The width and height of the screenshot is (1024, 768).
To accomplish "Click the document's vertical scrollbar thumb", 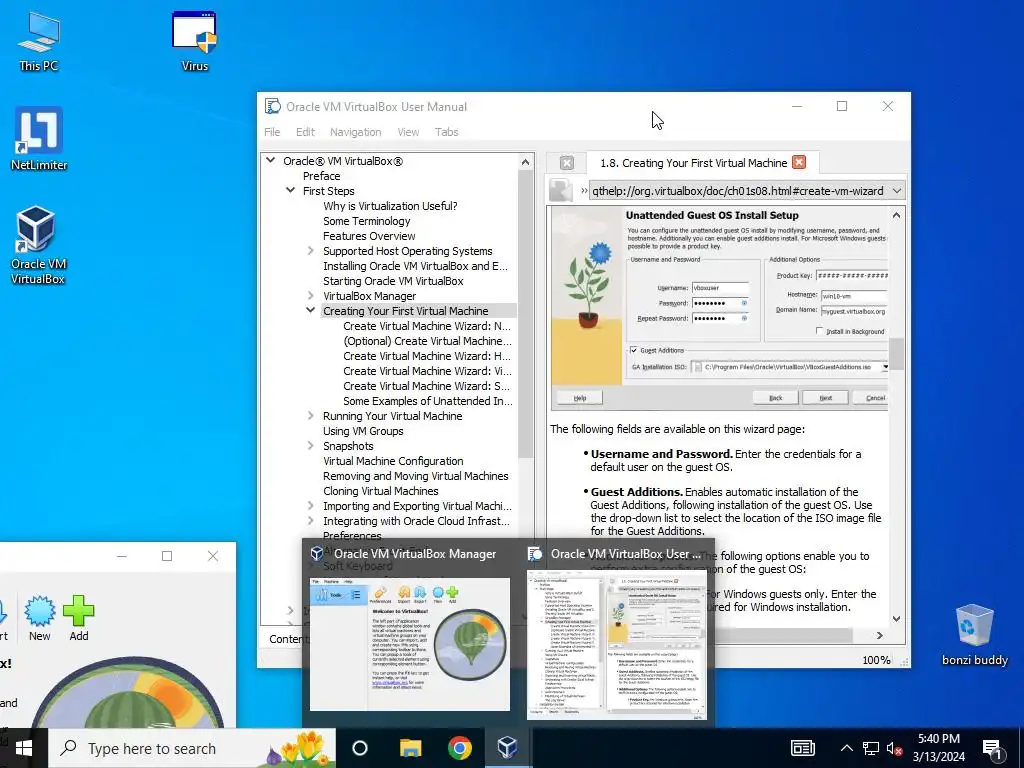I will [897, 353].
